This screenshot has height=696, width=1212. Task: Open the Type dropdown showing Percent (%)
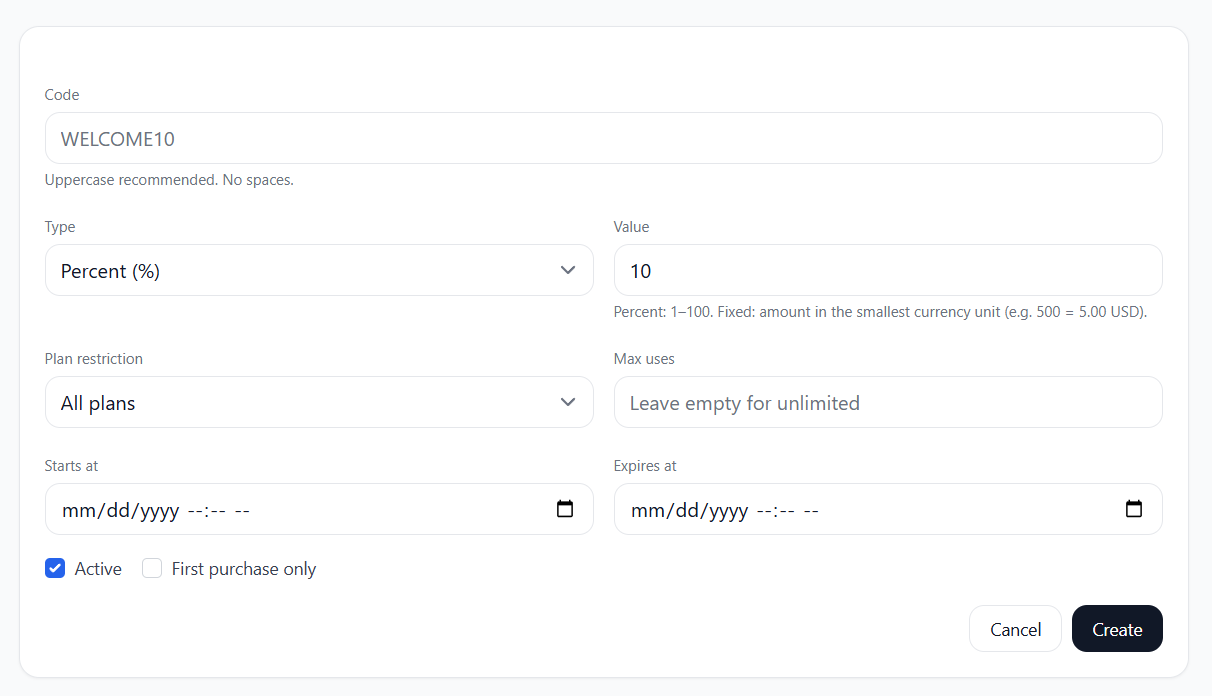300,270
